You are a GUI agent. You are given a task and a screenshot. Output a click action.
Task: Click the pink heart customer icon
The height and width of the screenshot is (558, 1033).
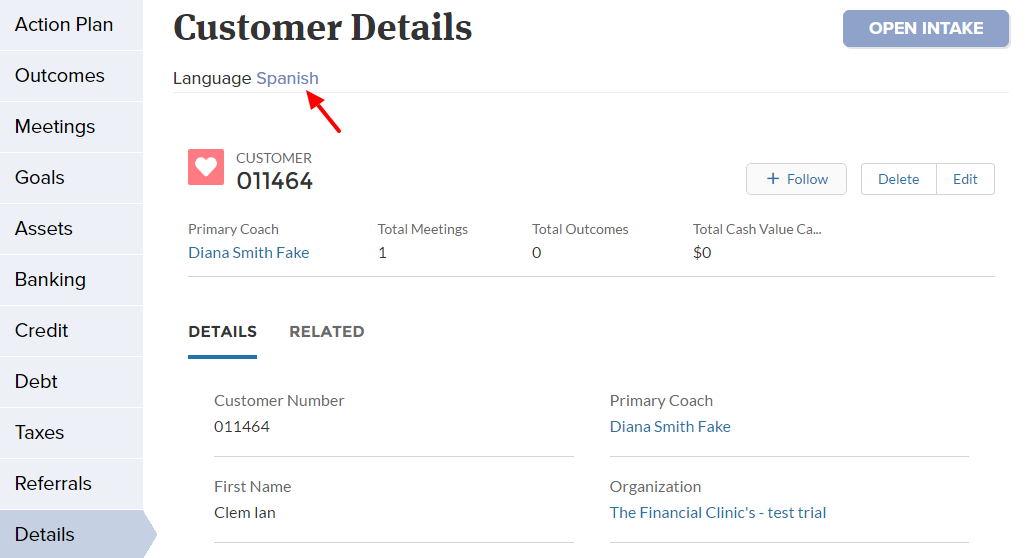click(x=206, y=167)
